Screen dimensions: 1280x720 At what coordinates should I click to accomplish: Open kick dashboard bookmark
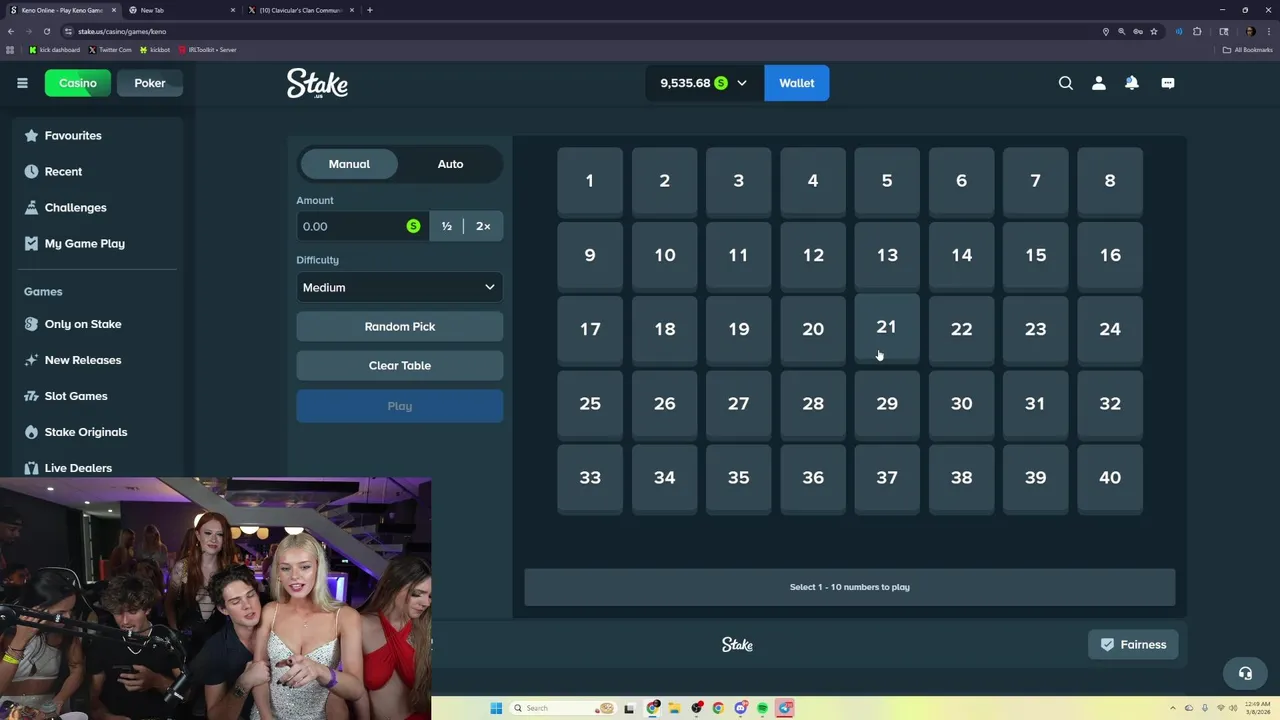click(x=55, y=49)
